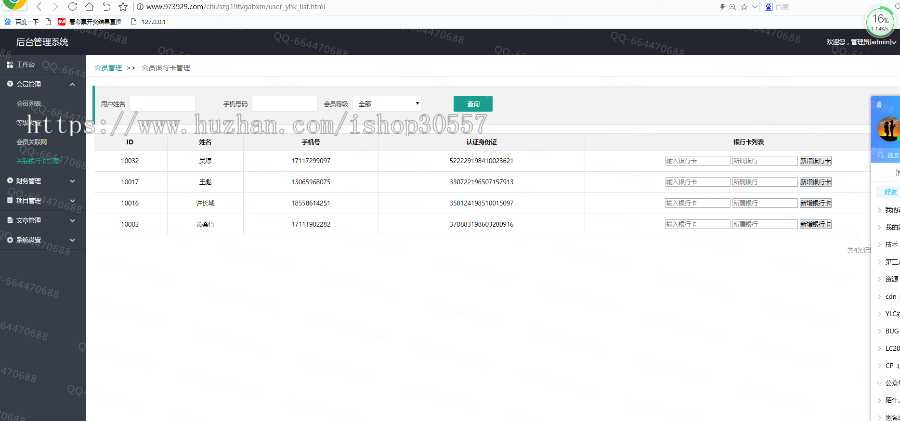Click 新增银行卡 button for ID 10016
900x421 pixels.
[816, 203]
